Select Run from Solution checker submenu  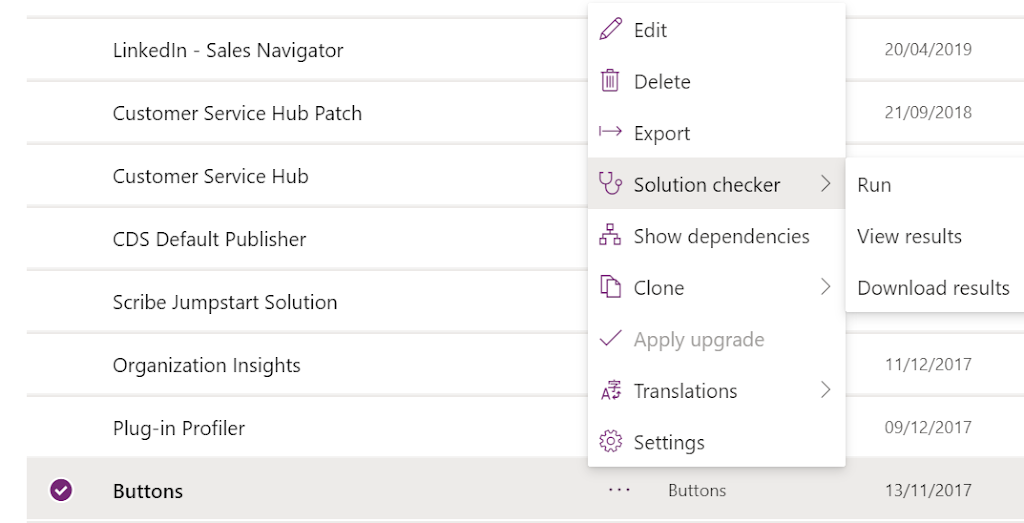[x=874, y=185]
